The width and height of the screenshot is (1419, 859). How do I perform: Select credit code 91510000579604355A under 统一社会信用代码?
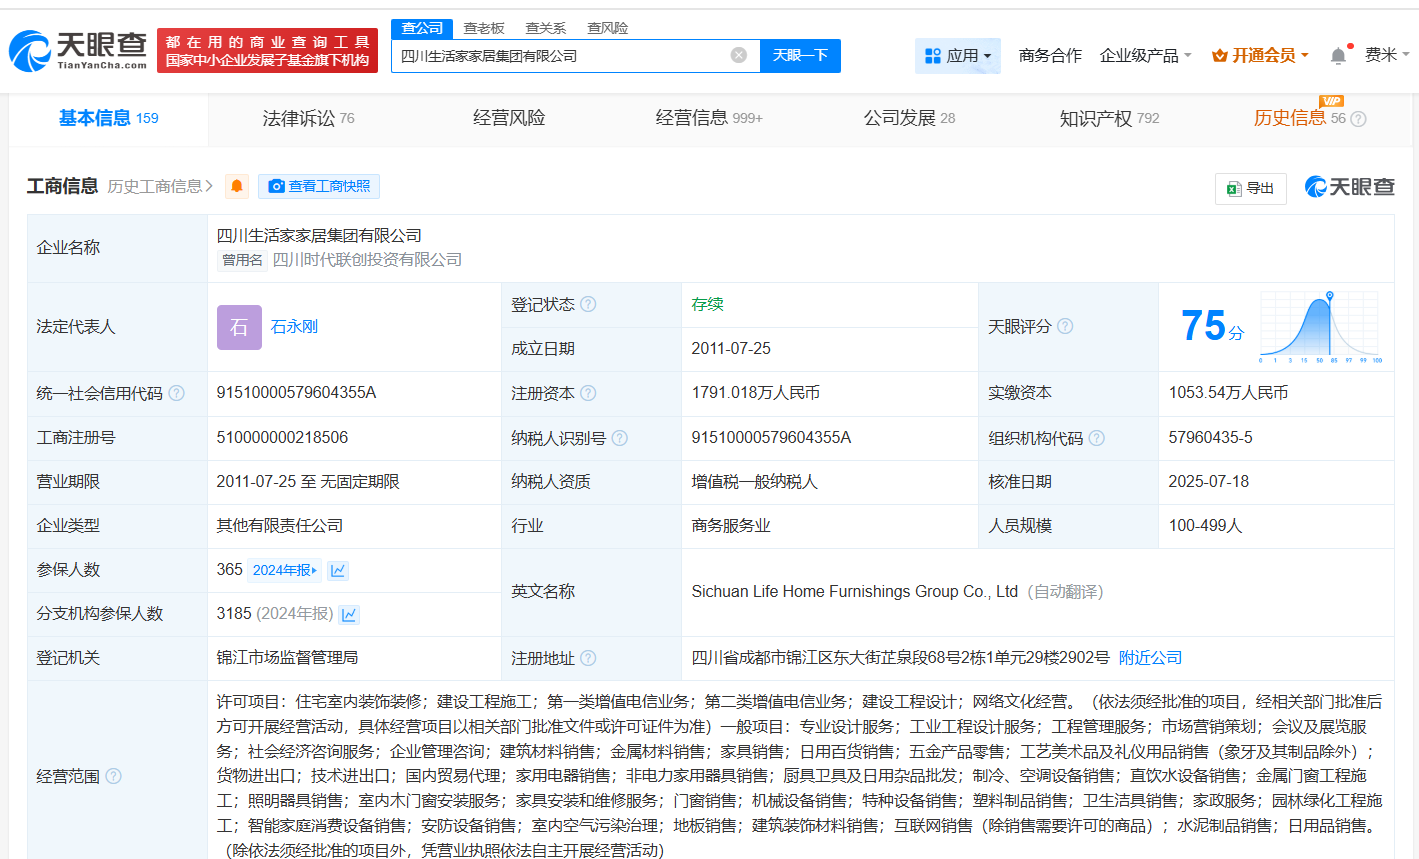coord(296,393)
